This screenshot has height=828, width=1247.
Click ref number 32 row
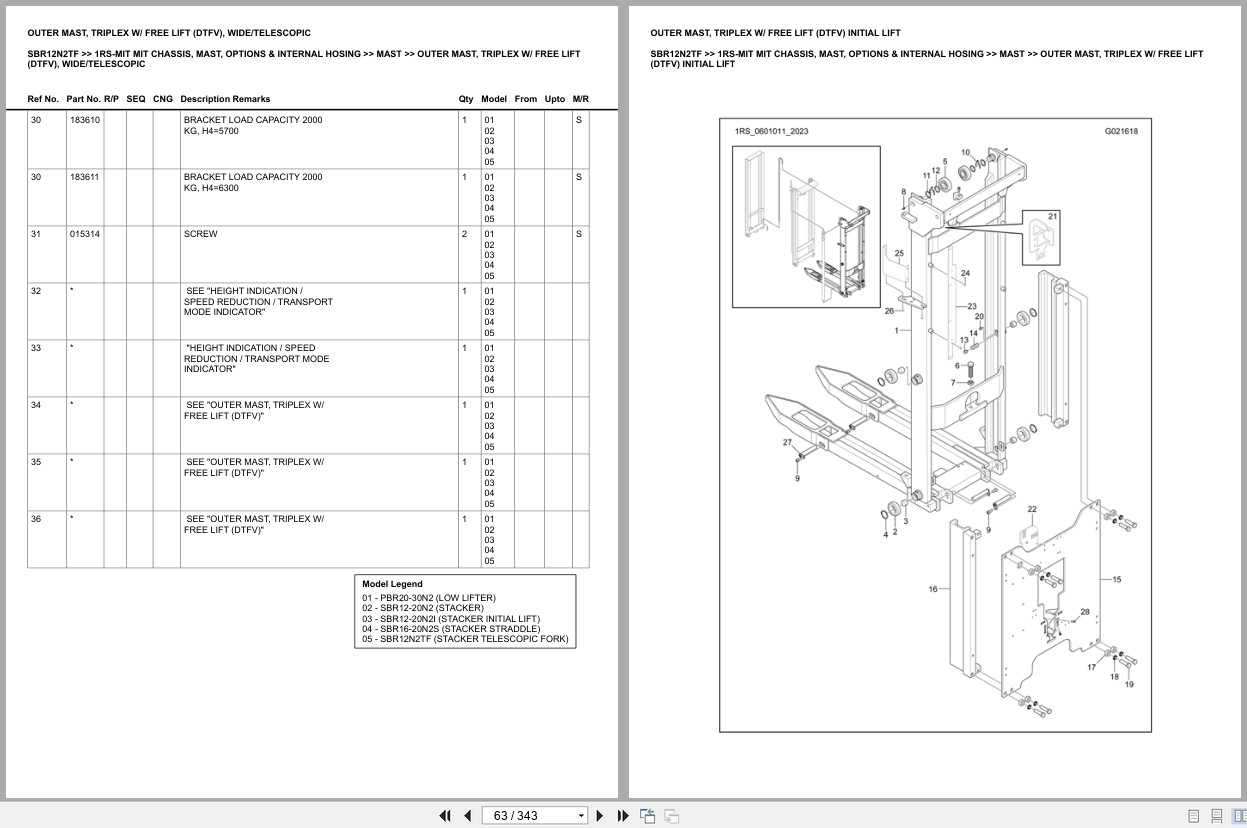pos(308,311)
